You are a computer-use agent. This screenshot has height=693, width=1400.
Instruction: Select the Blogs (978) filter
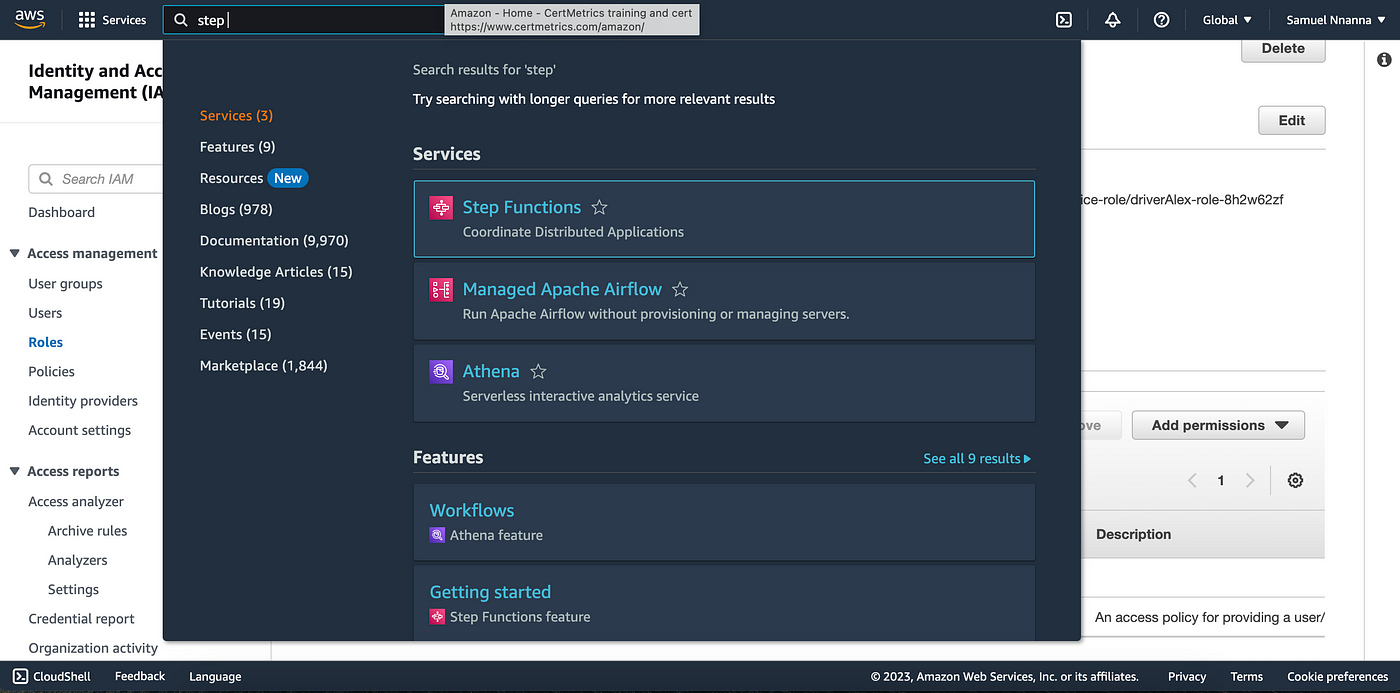coord(236,209)
